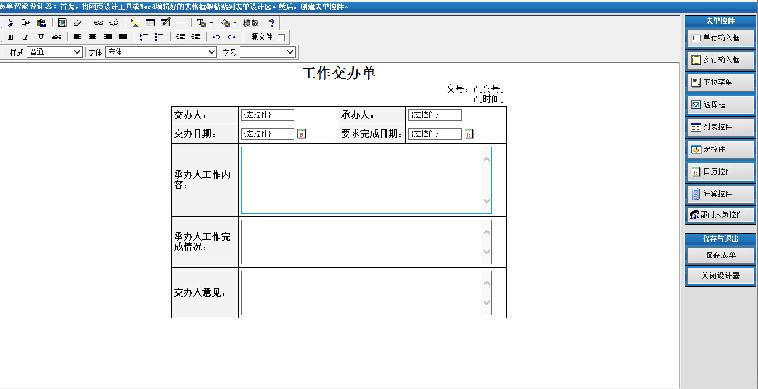Click the Remove Link icon
This screenshot has width=758, height=389.
coord(114,23)
